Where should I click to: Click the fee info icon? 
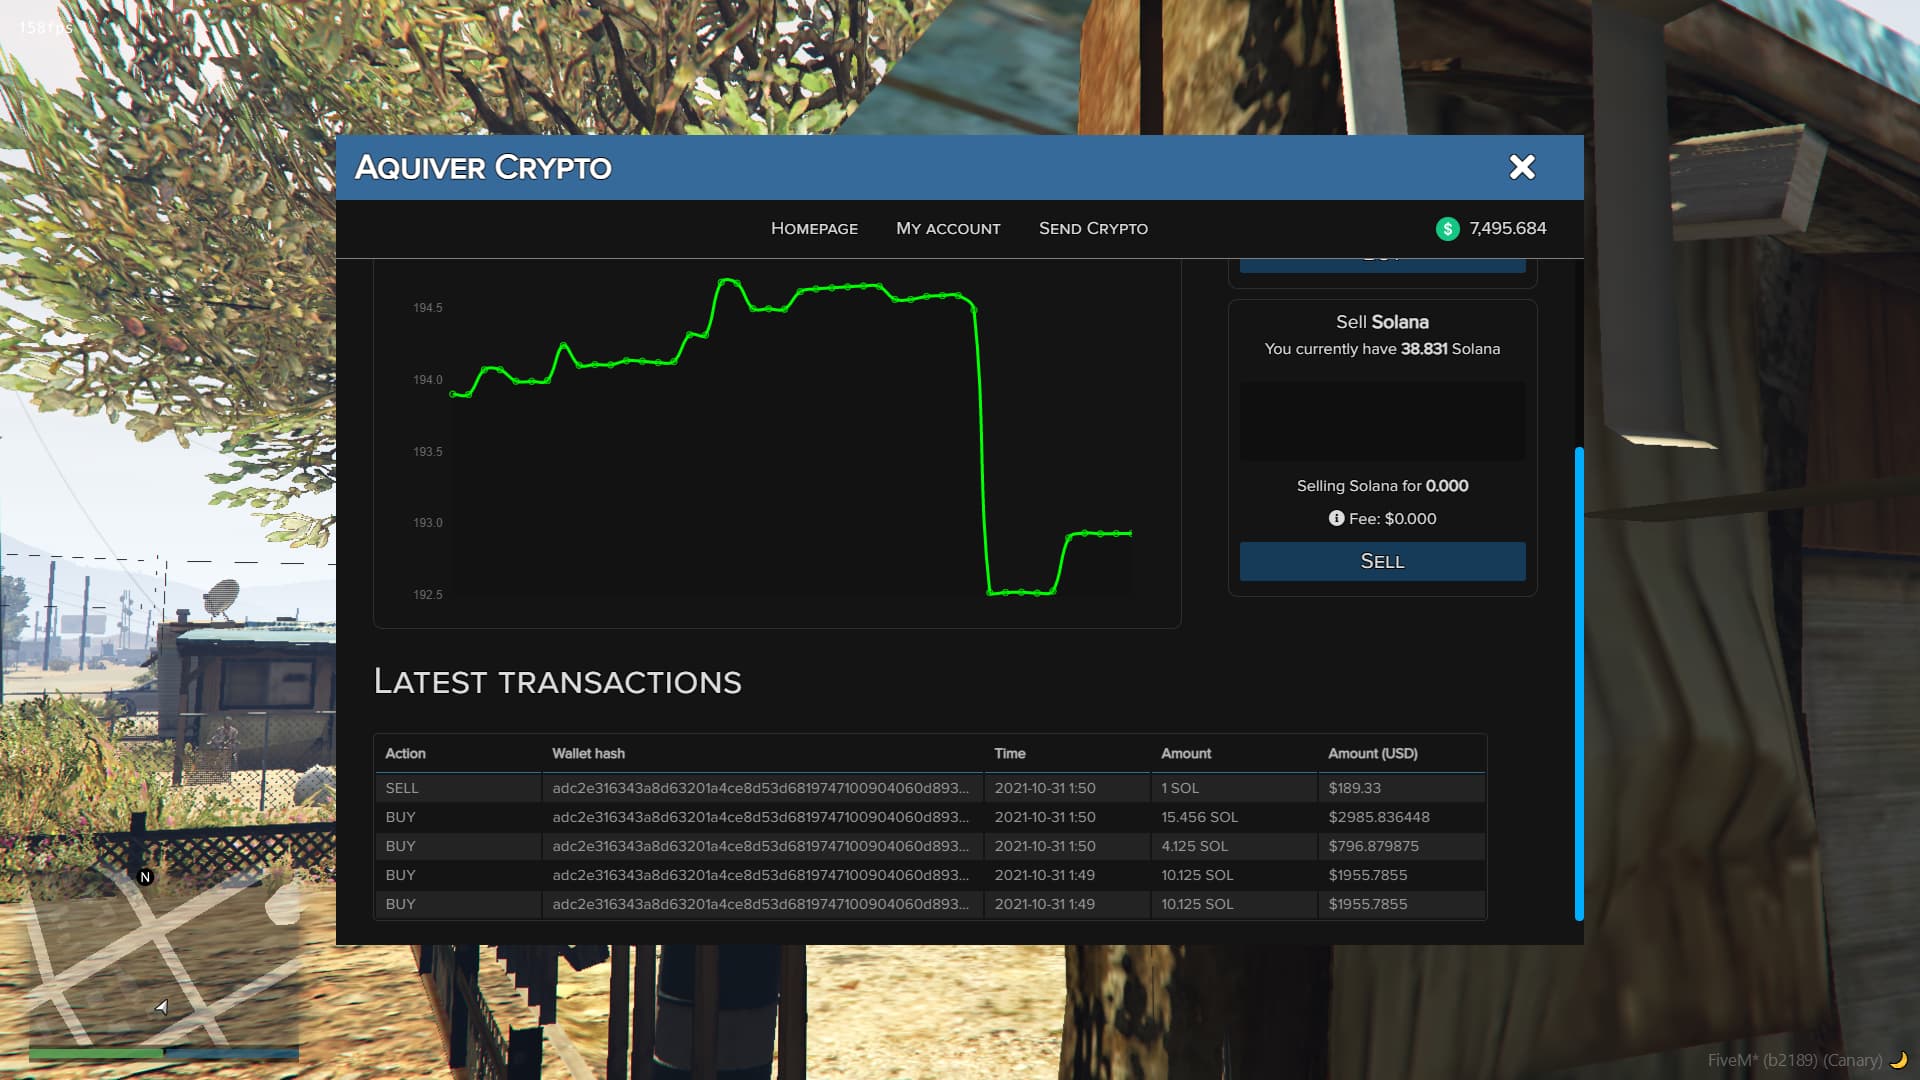point(1336,518)
